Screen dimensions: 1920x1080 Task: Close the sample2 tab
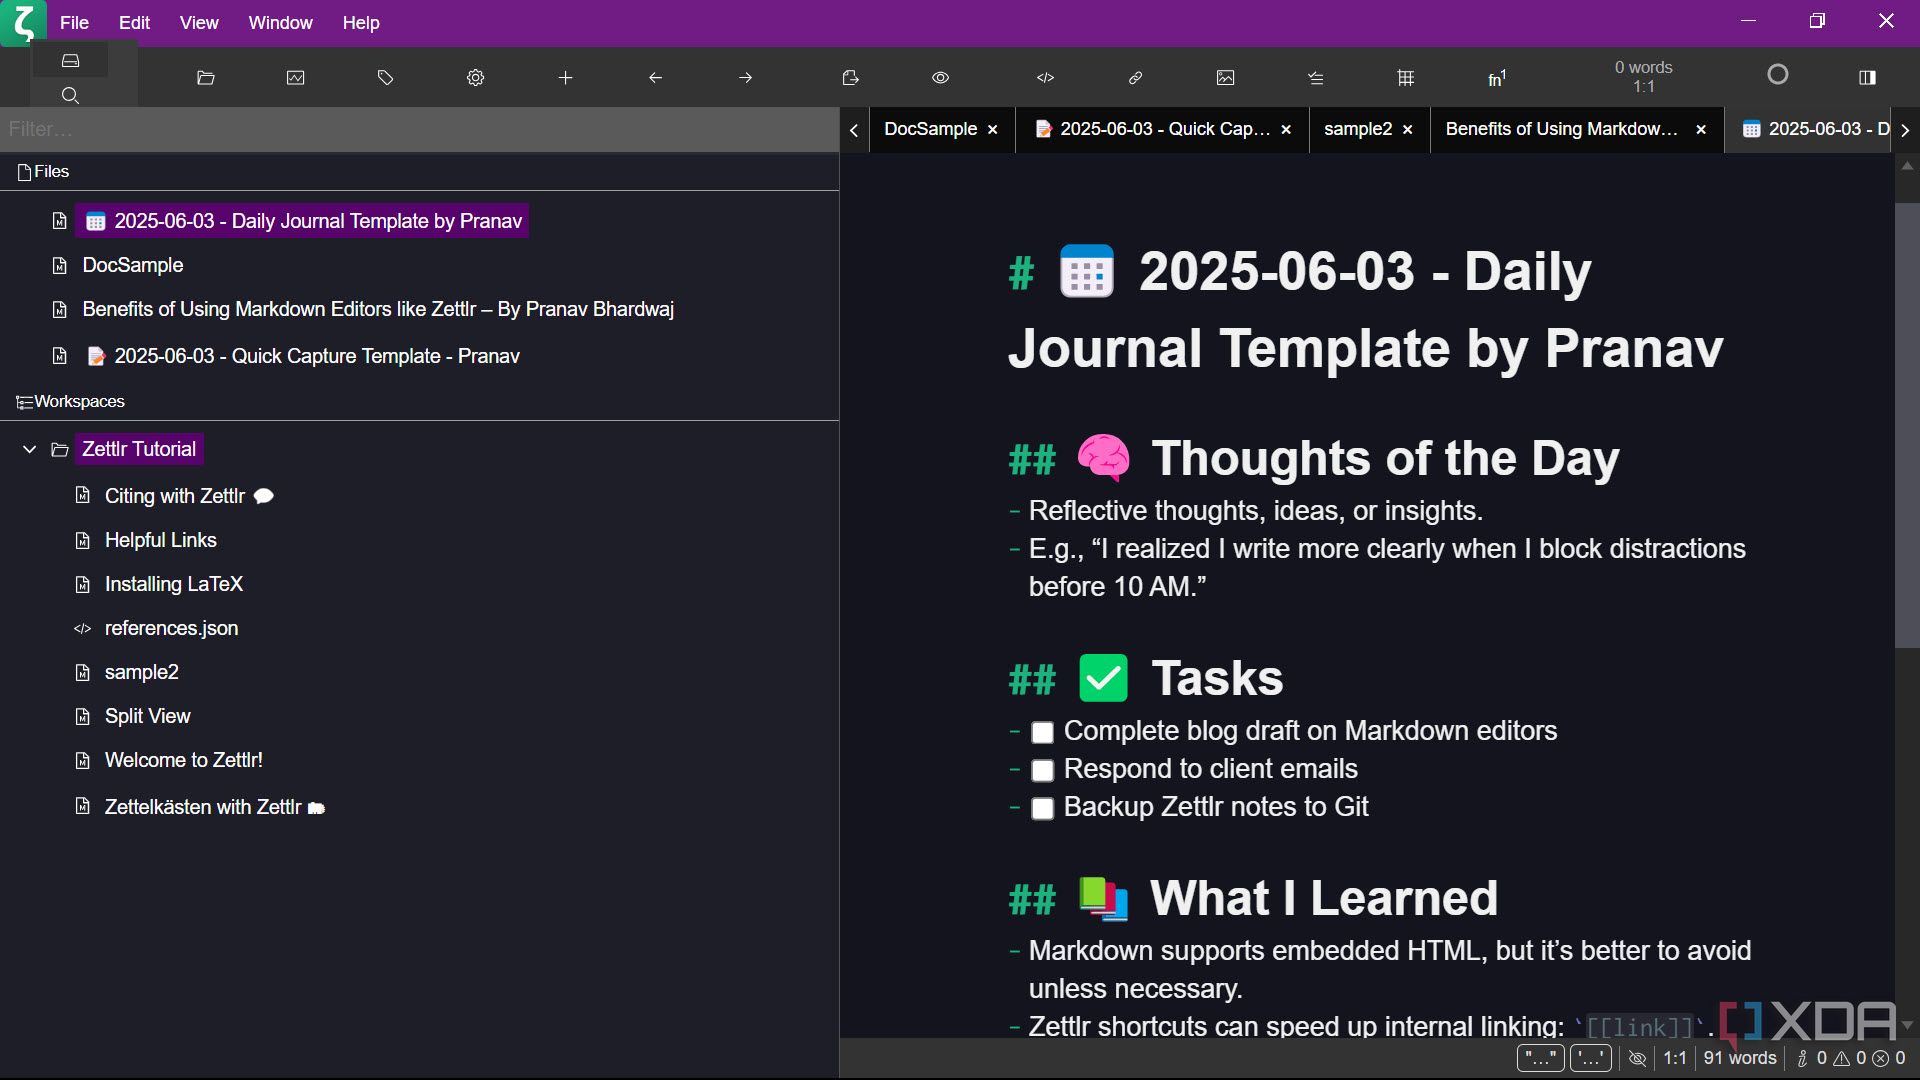[x=1408, y=130]
